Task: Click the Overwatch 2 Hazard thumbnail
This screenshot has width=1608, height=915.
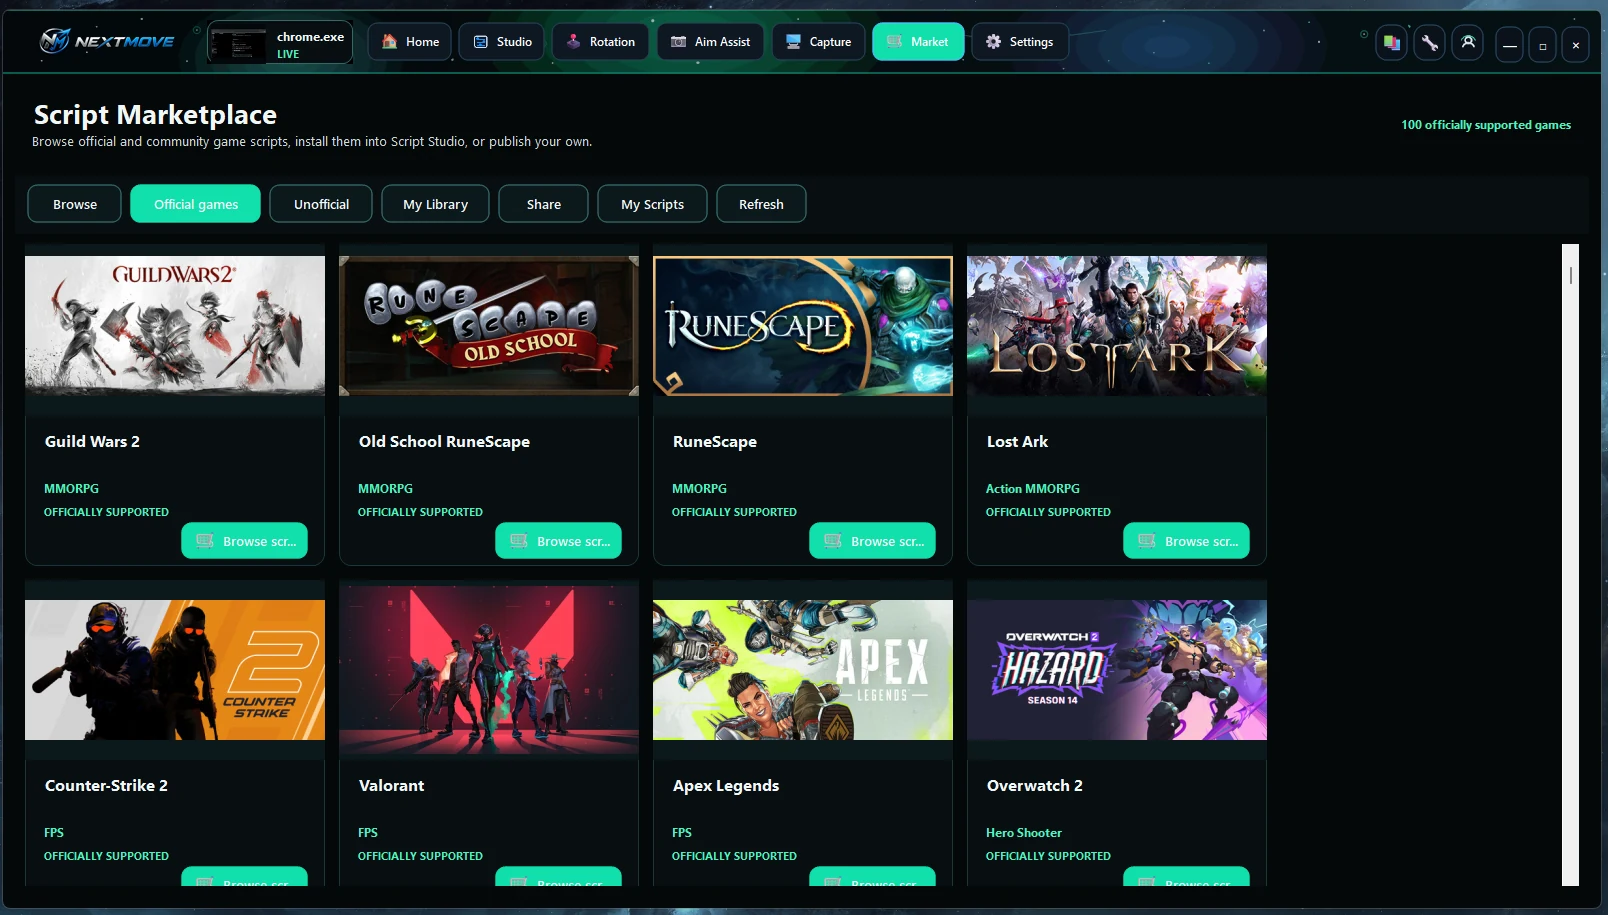Action: click(x=1117, y=670)
